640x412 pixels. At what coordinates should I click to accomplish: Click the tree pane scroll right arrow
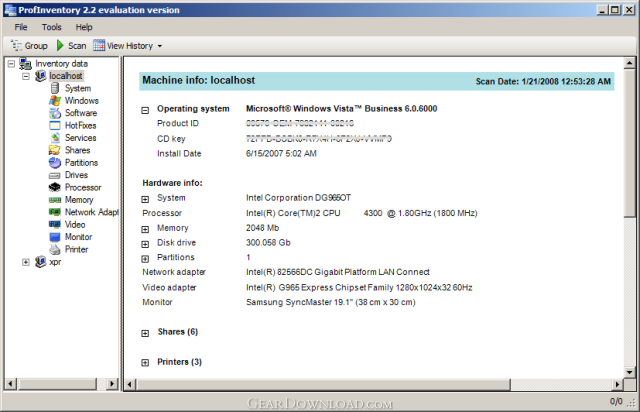point(112,384)
